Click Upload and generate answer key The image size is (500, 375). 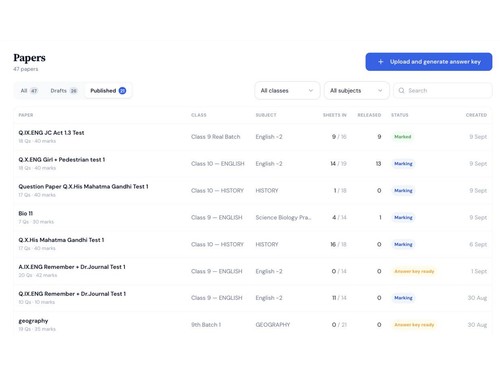tap(429, 62)
